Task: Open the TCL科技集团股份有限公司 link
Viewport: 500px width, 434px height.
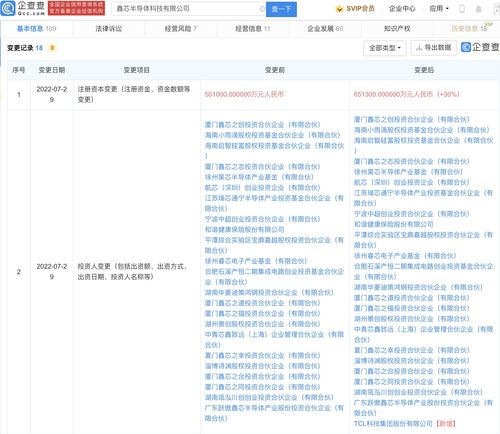Action: [393, 424]
